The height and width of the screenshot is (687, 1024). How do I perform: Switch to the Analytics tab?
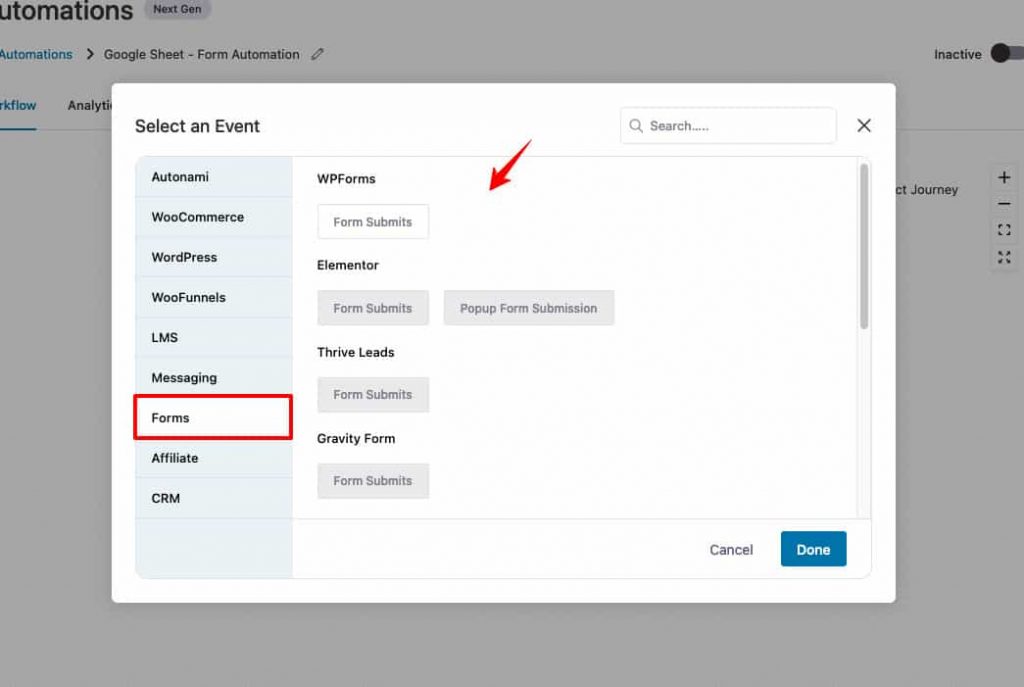coord(89,105)
